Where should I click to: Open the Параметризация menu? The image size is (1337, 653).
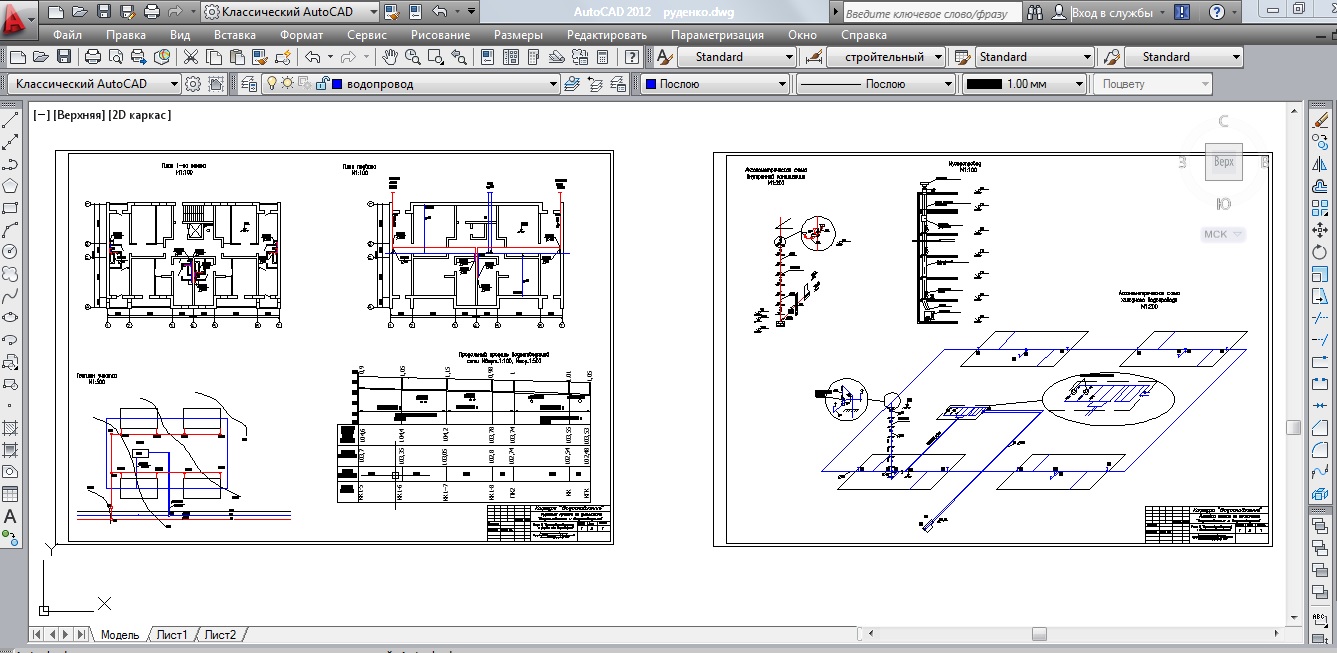(x=717, y=35)
